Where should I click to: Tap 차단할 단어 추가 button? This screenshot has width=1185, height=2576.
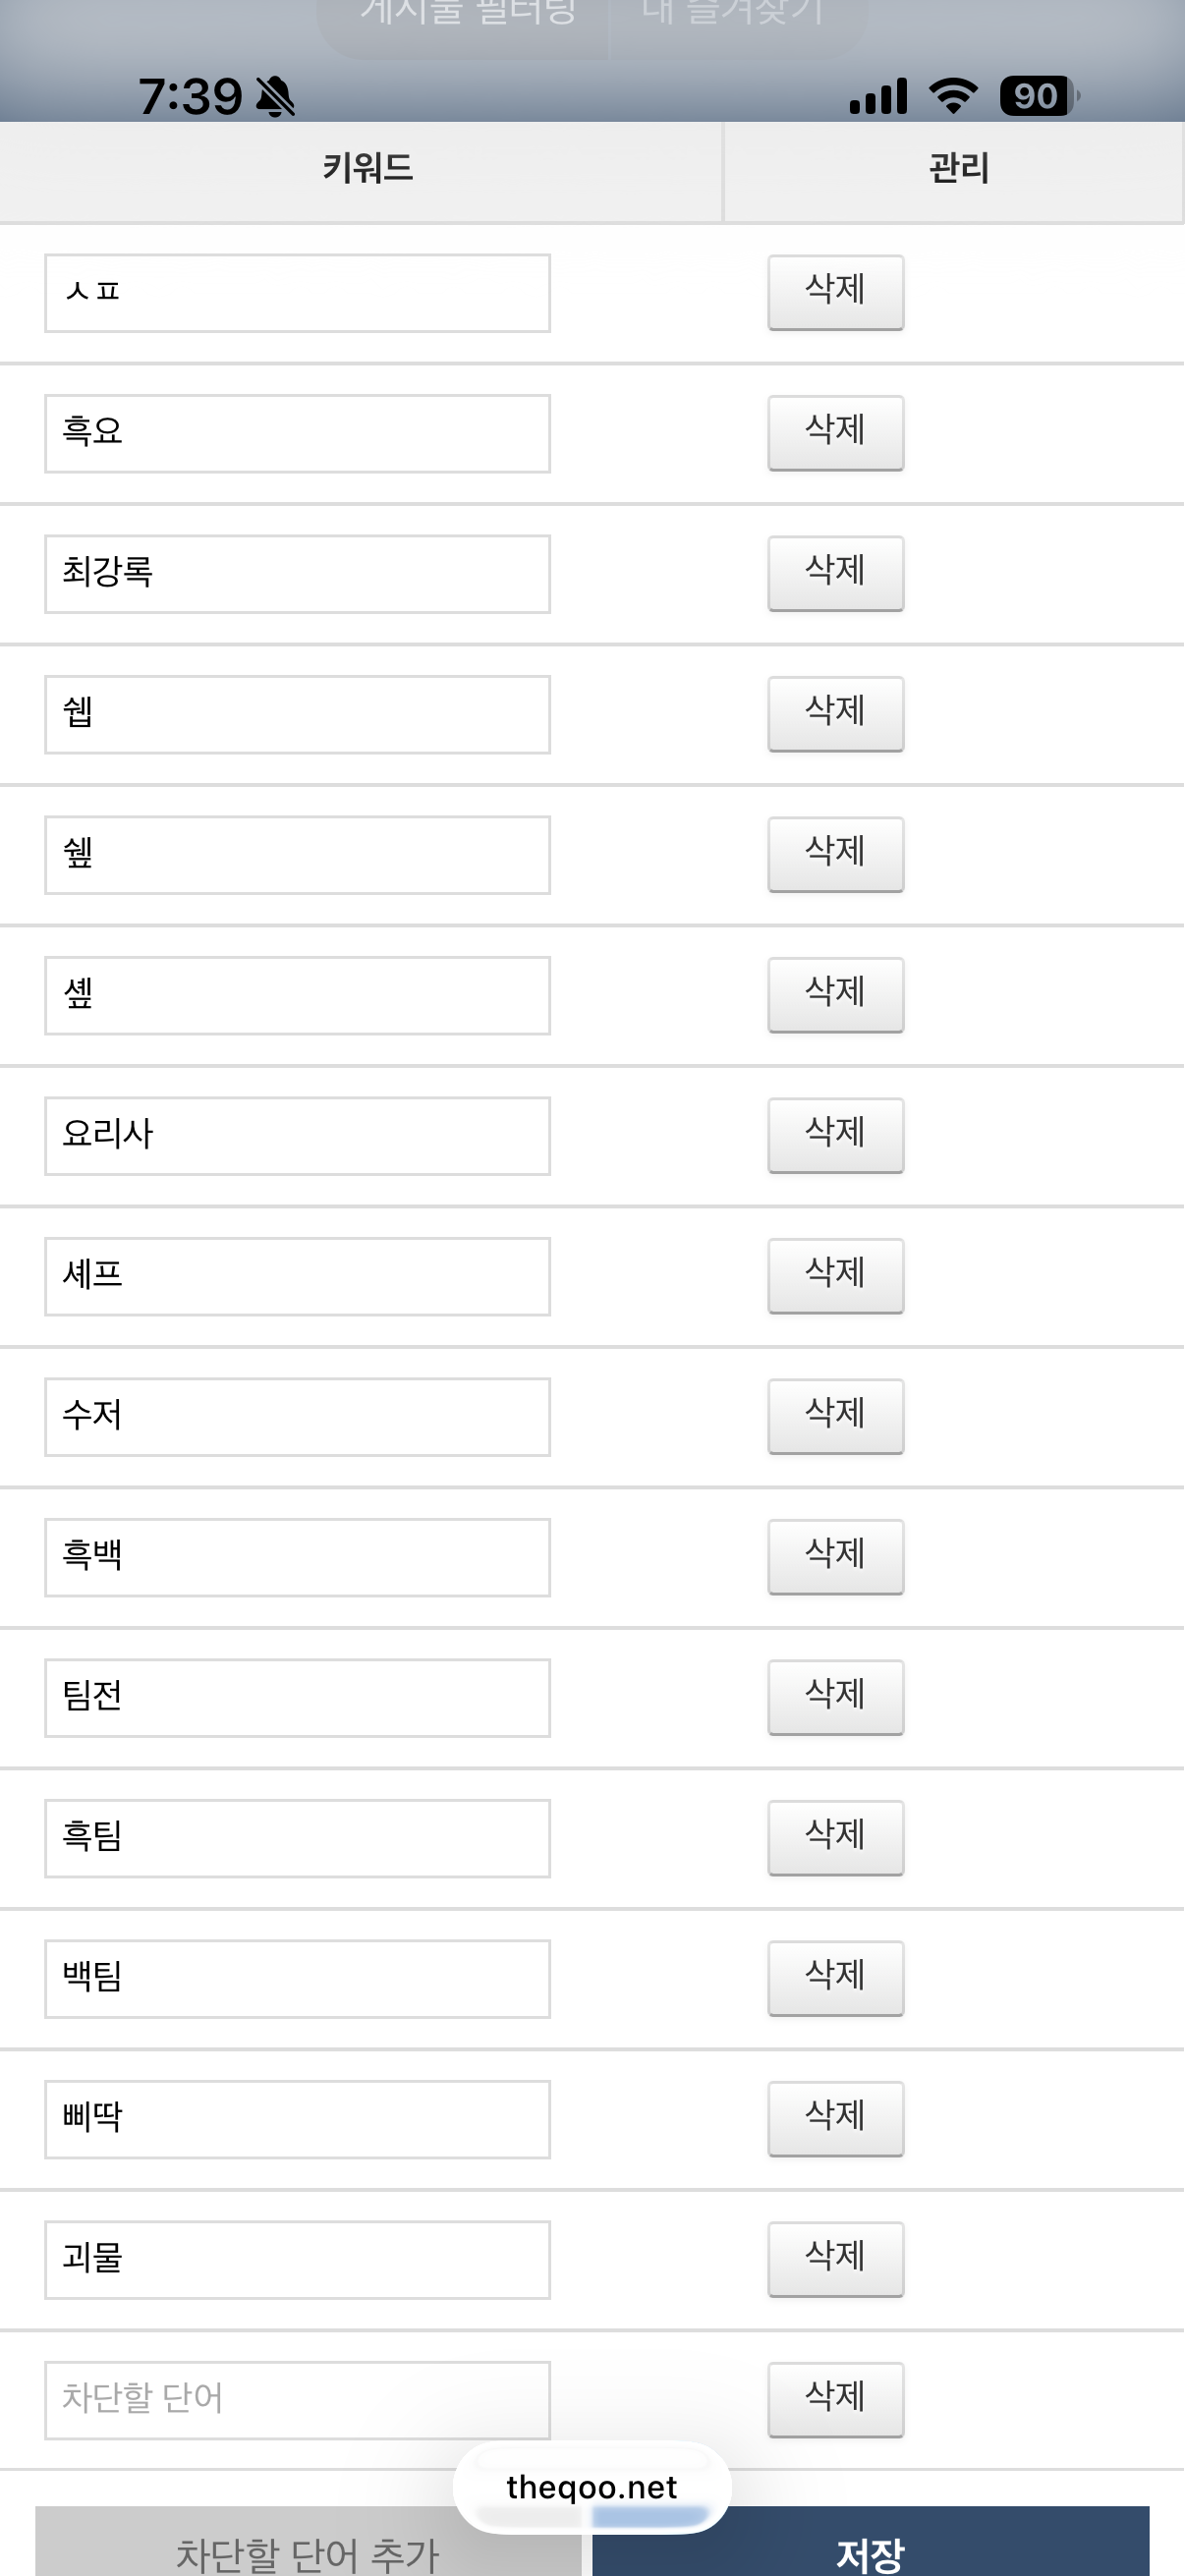pyautogui.click(x=307, y=2549)
